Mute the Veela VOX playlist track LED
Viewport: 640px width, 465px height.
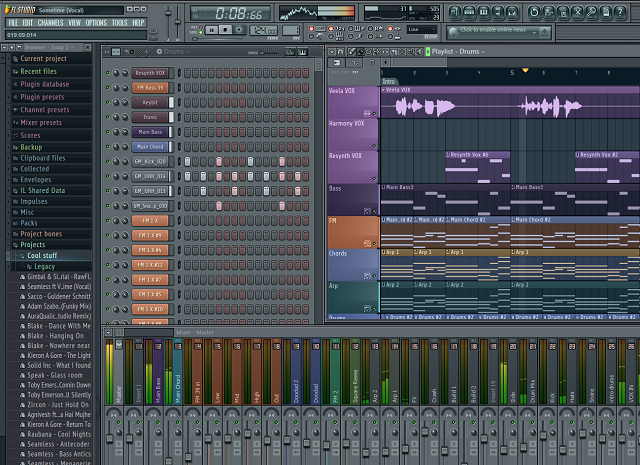tap(374, 113)
